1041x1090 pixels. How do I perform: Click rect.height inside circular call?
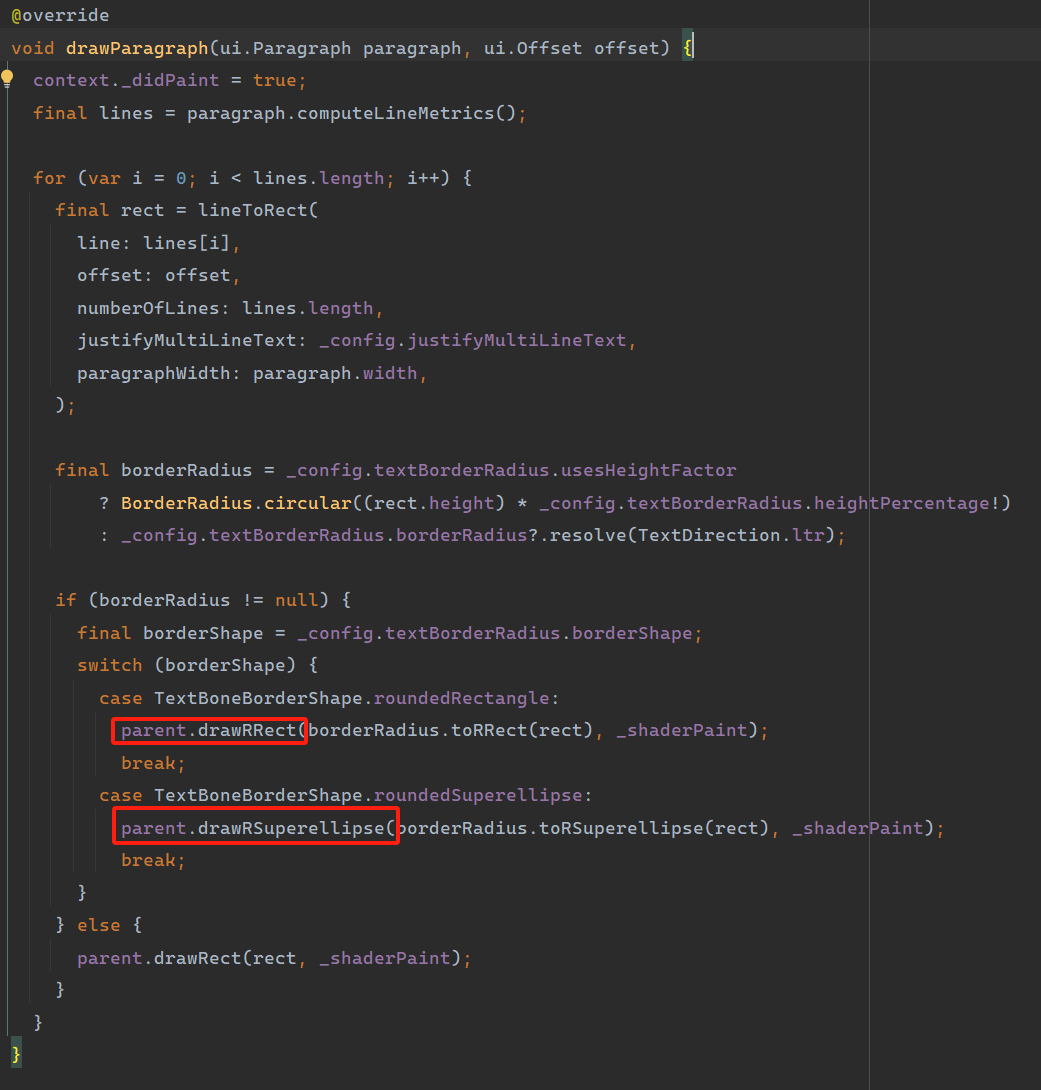coord(434,503)
